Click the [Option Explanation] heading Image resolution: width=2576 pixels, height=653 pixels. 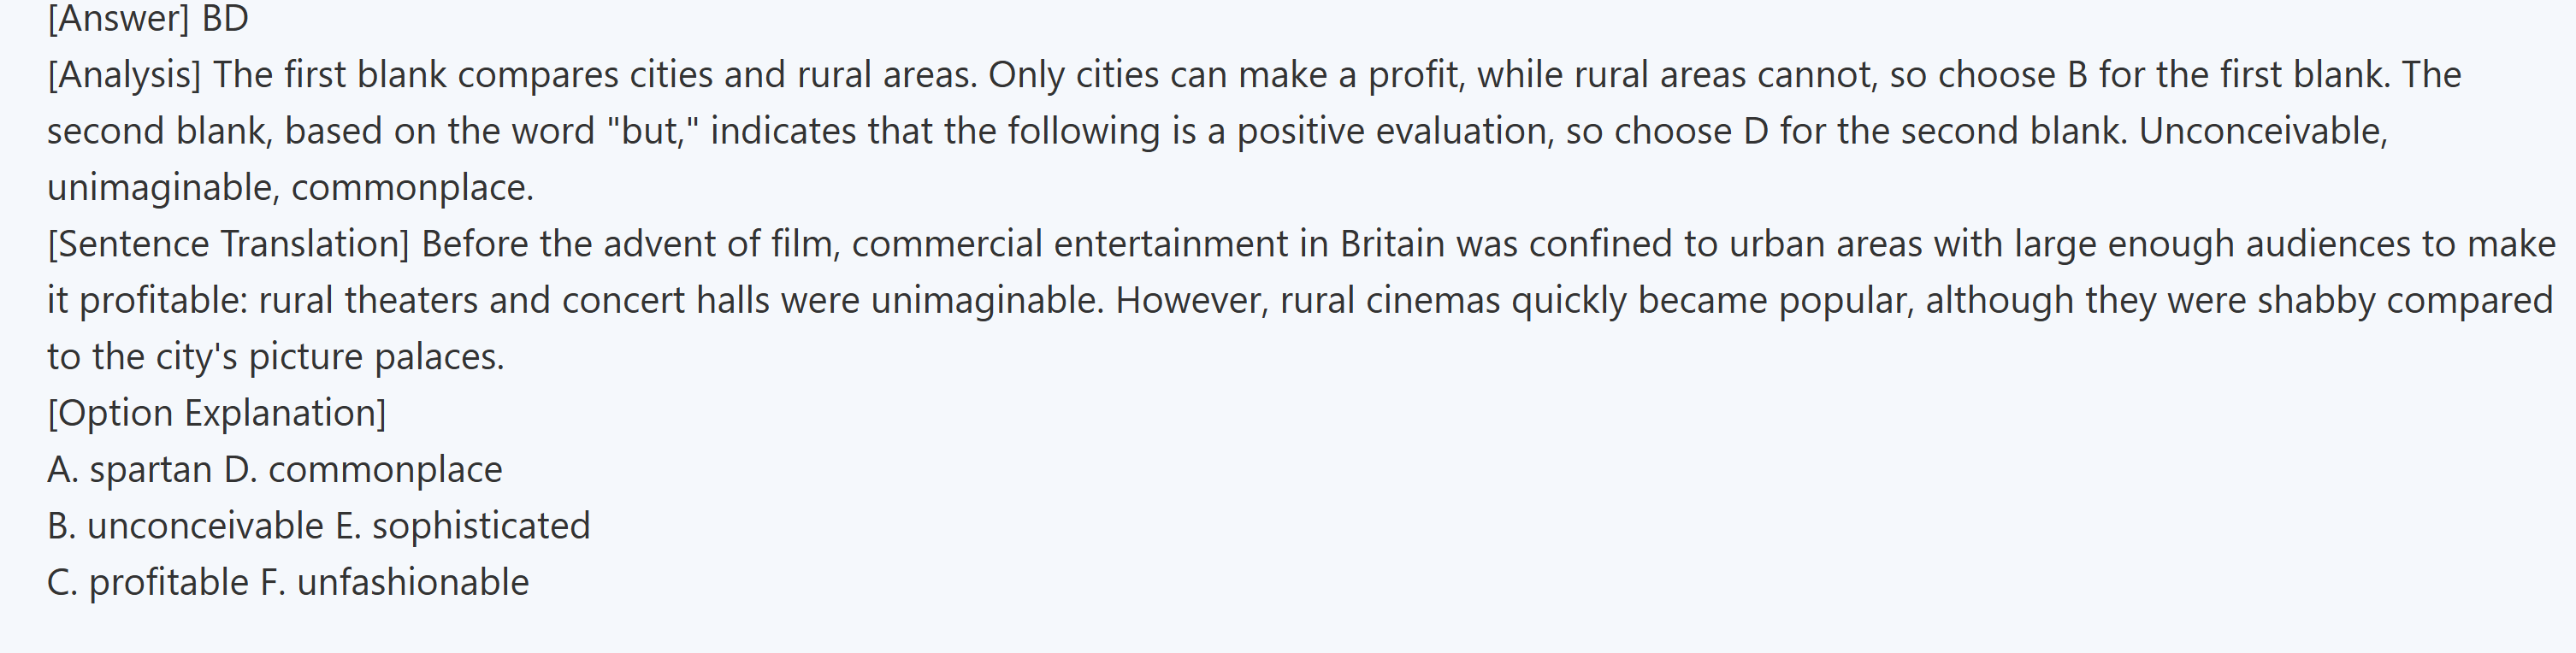click(x=216, y=413)
